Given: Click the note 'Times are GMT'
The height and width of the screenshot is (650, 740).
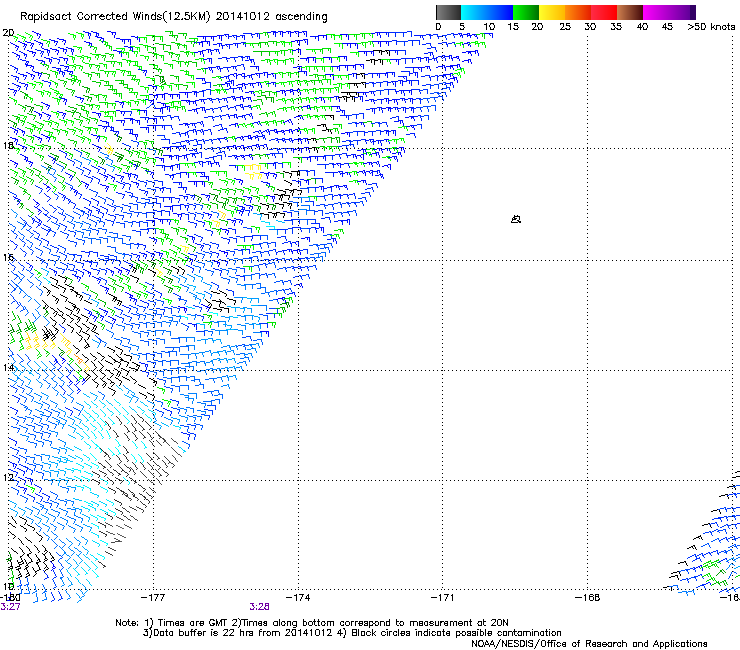Looking at the screenshot, I should point(192,623).
